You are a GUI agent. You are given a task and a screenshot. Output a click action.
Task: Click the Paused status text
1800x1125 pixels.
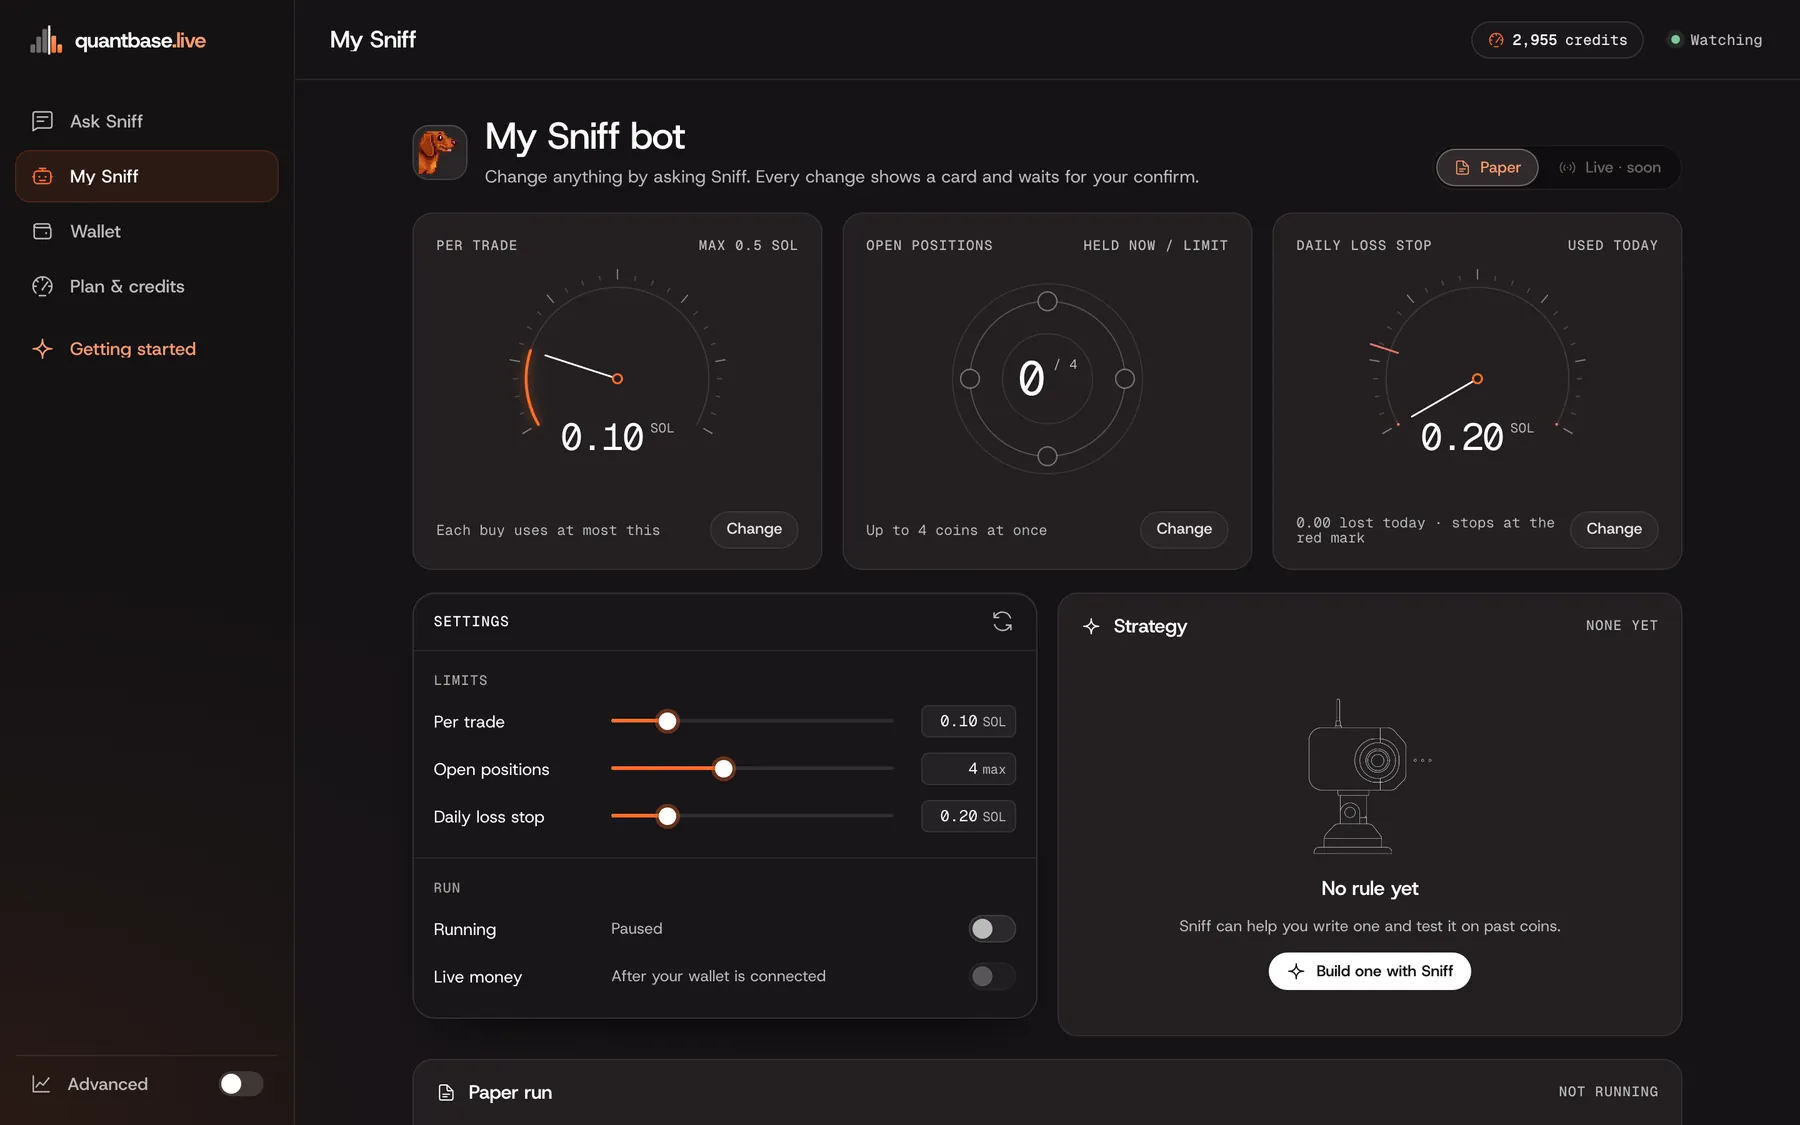(636, 929)
